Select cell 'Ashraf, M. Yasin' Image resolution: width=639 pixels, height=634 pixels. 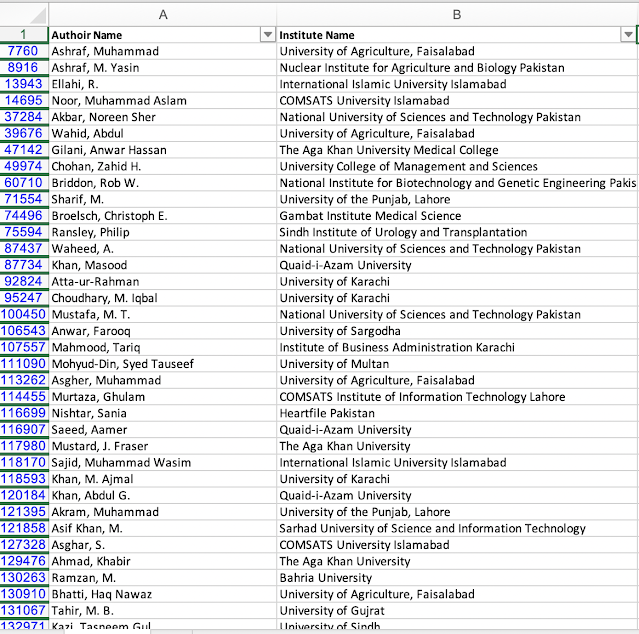pyautogui.click(x=162, y=68)
